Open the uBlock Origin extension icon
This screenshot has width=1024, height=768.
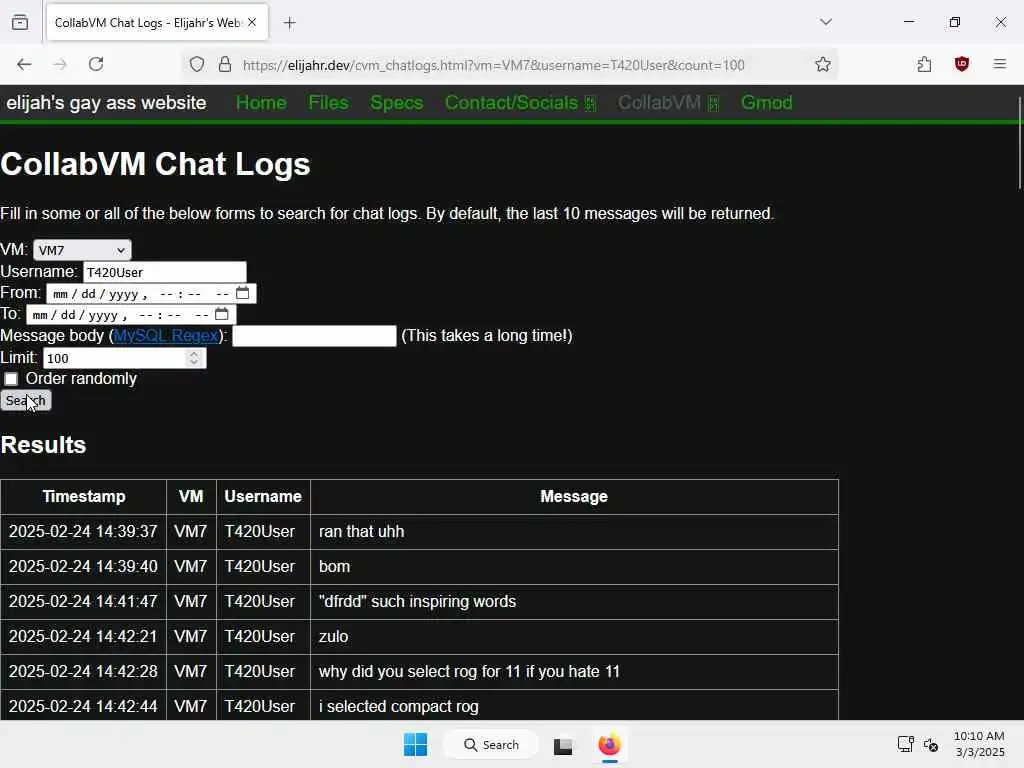(x=961, y=64)
